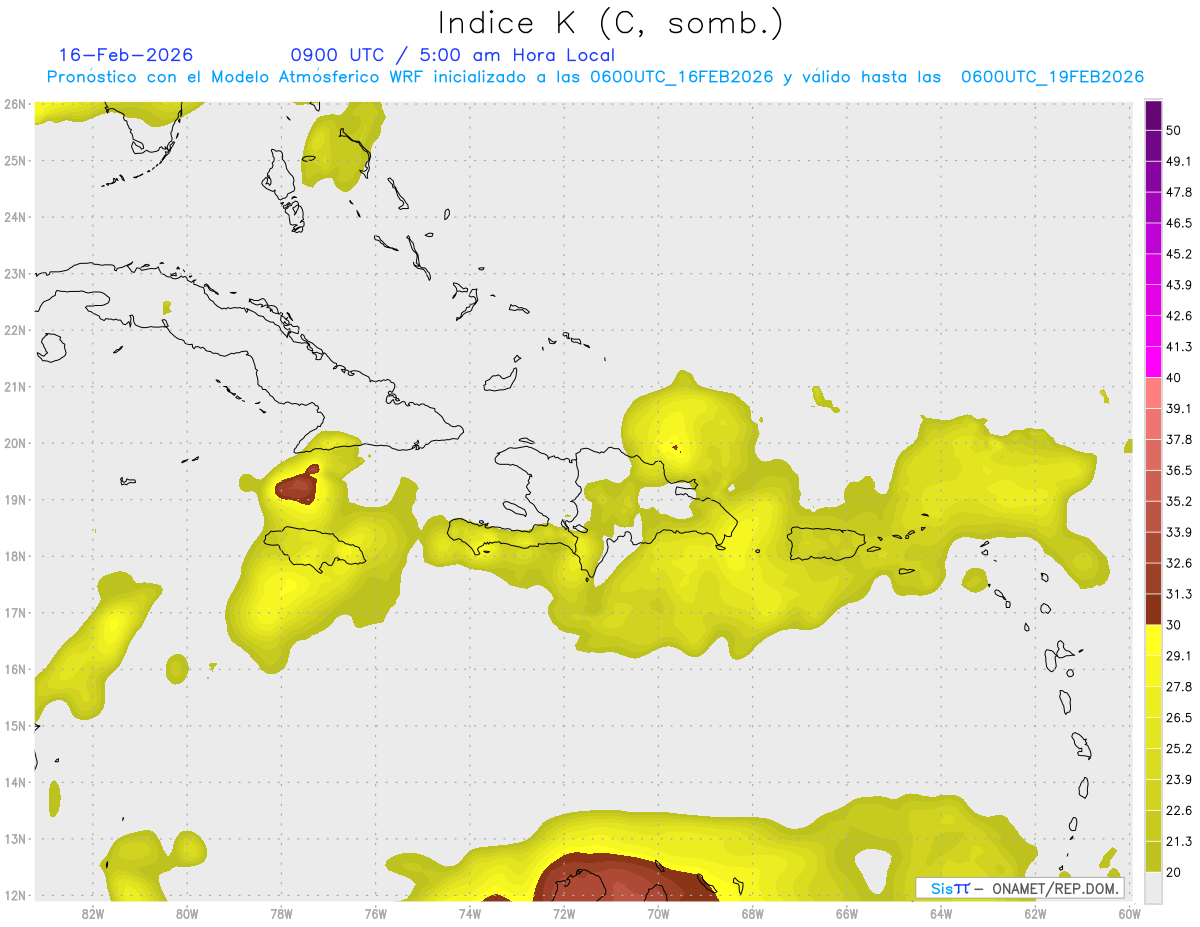This screenshot has width=1200, height=927.
Task: Click the magenta swatch between 40 and 41.3
Action: [x=1153, y=362]
